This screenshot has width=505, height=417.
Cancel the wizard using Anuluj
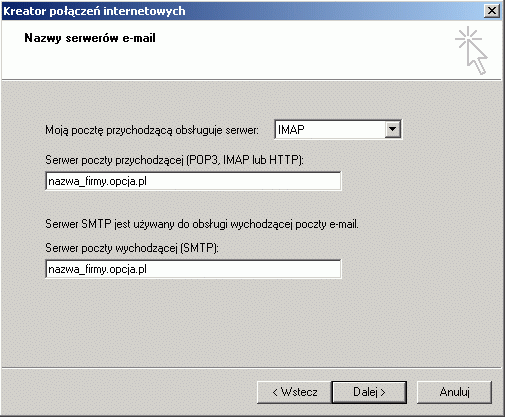coord(454,392)
